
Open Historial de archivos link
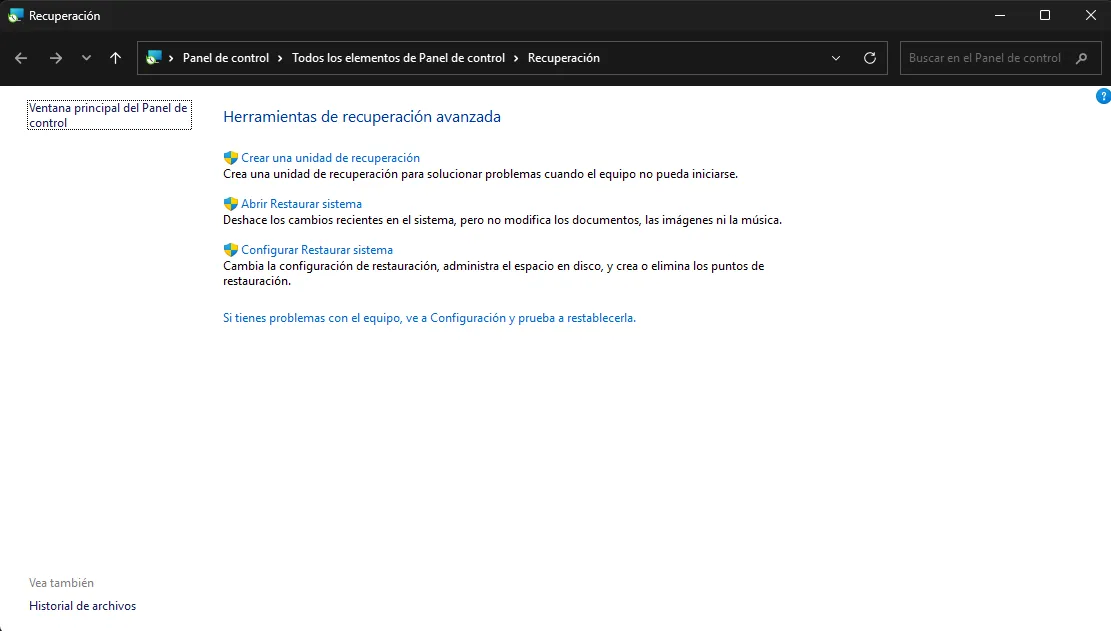coord(82,606)
